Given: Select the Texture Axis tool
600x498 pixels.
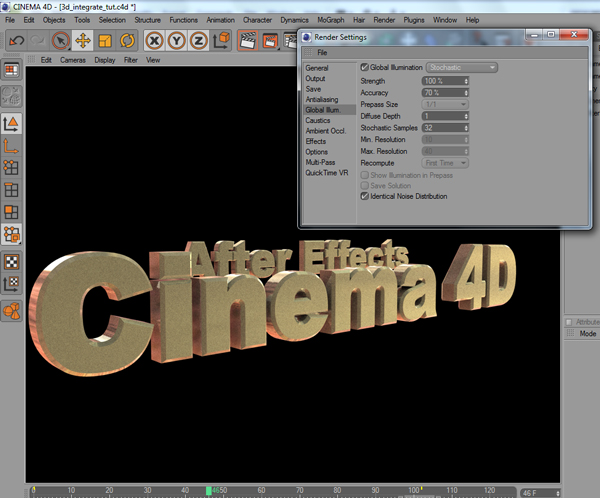Looking at the screenshot, I should tap(11, 284).
